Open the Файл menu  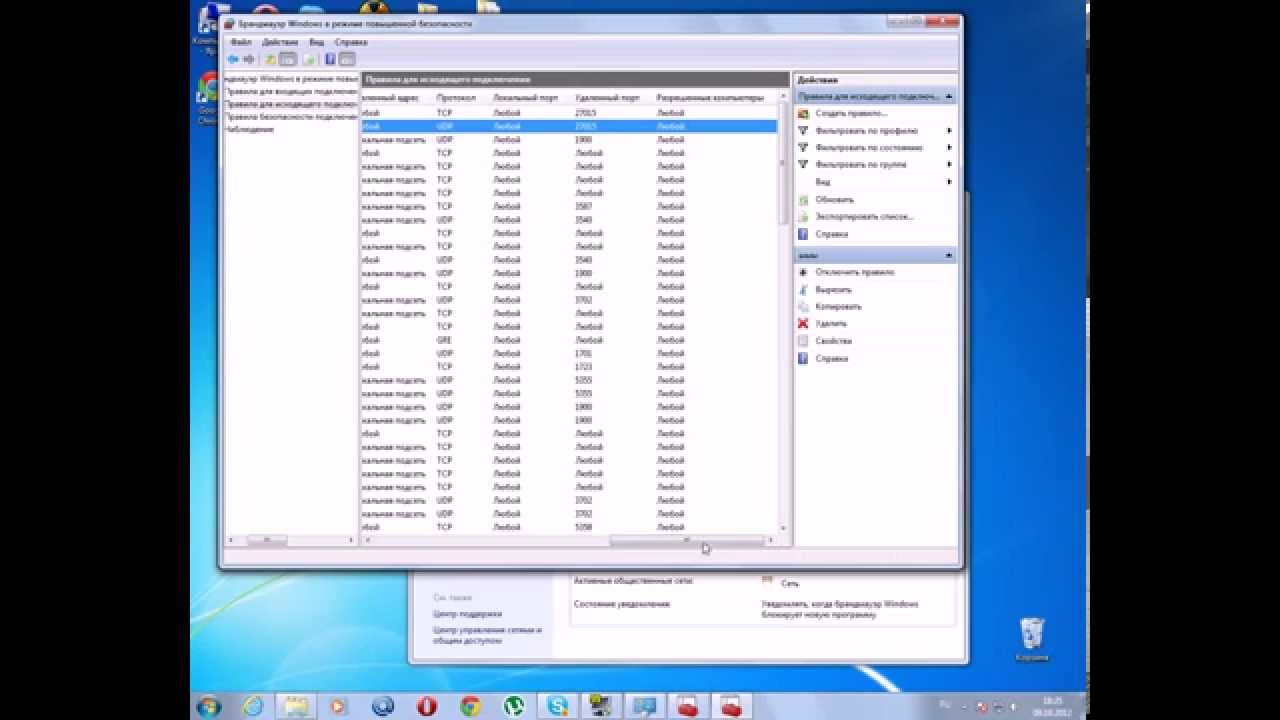[240, 43]
